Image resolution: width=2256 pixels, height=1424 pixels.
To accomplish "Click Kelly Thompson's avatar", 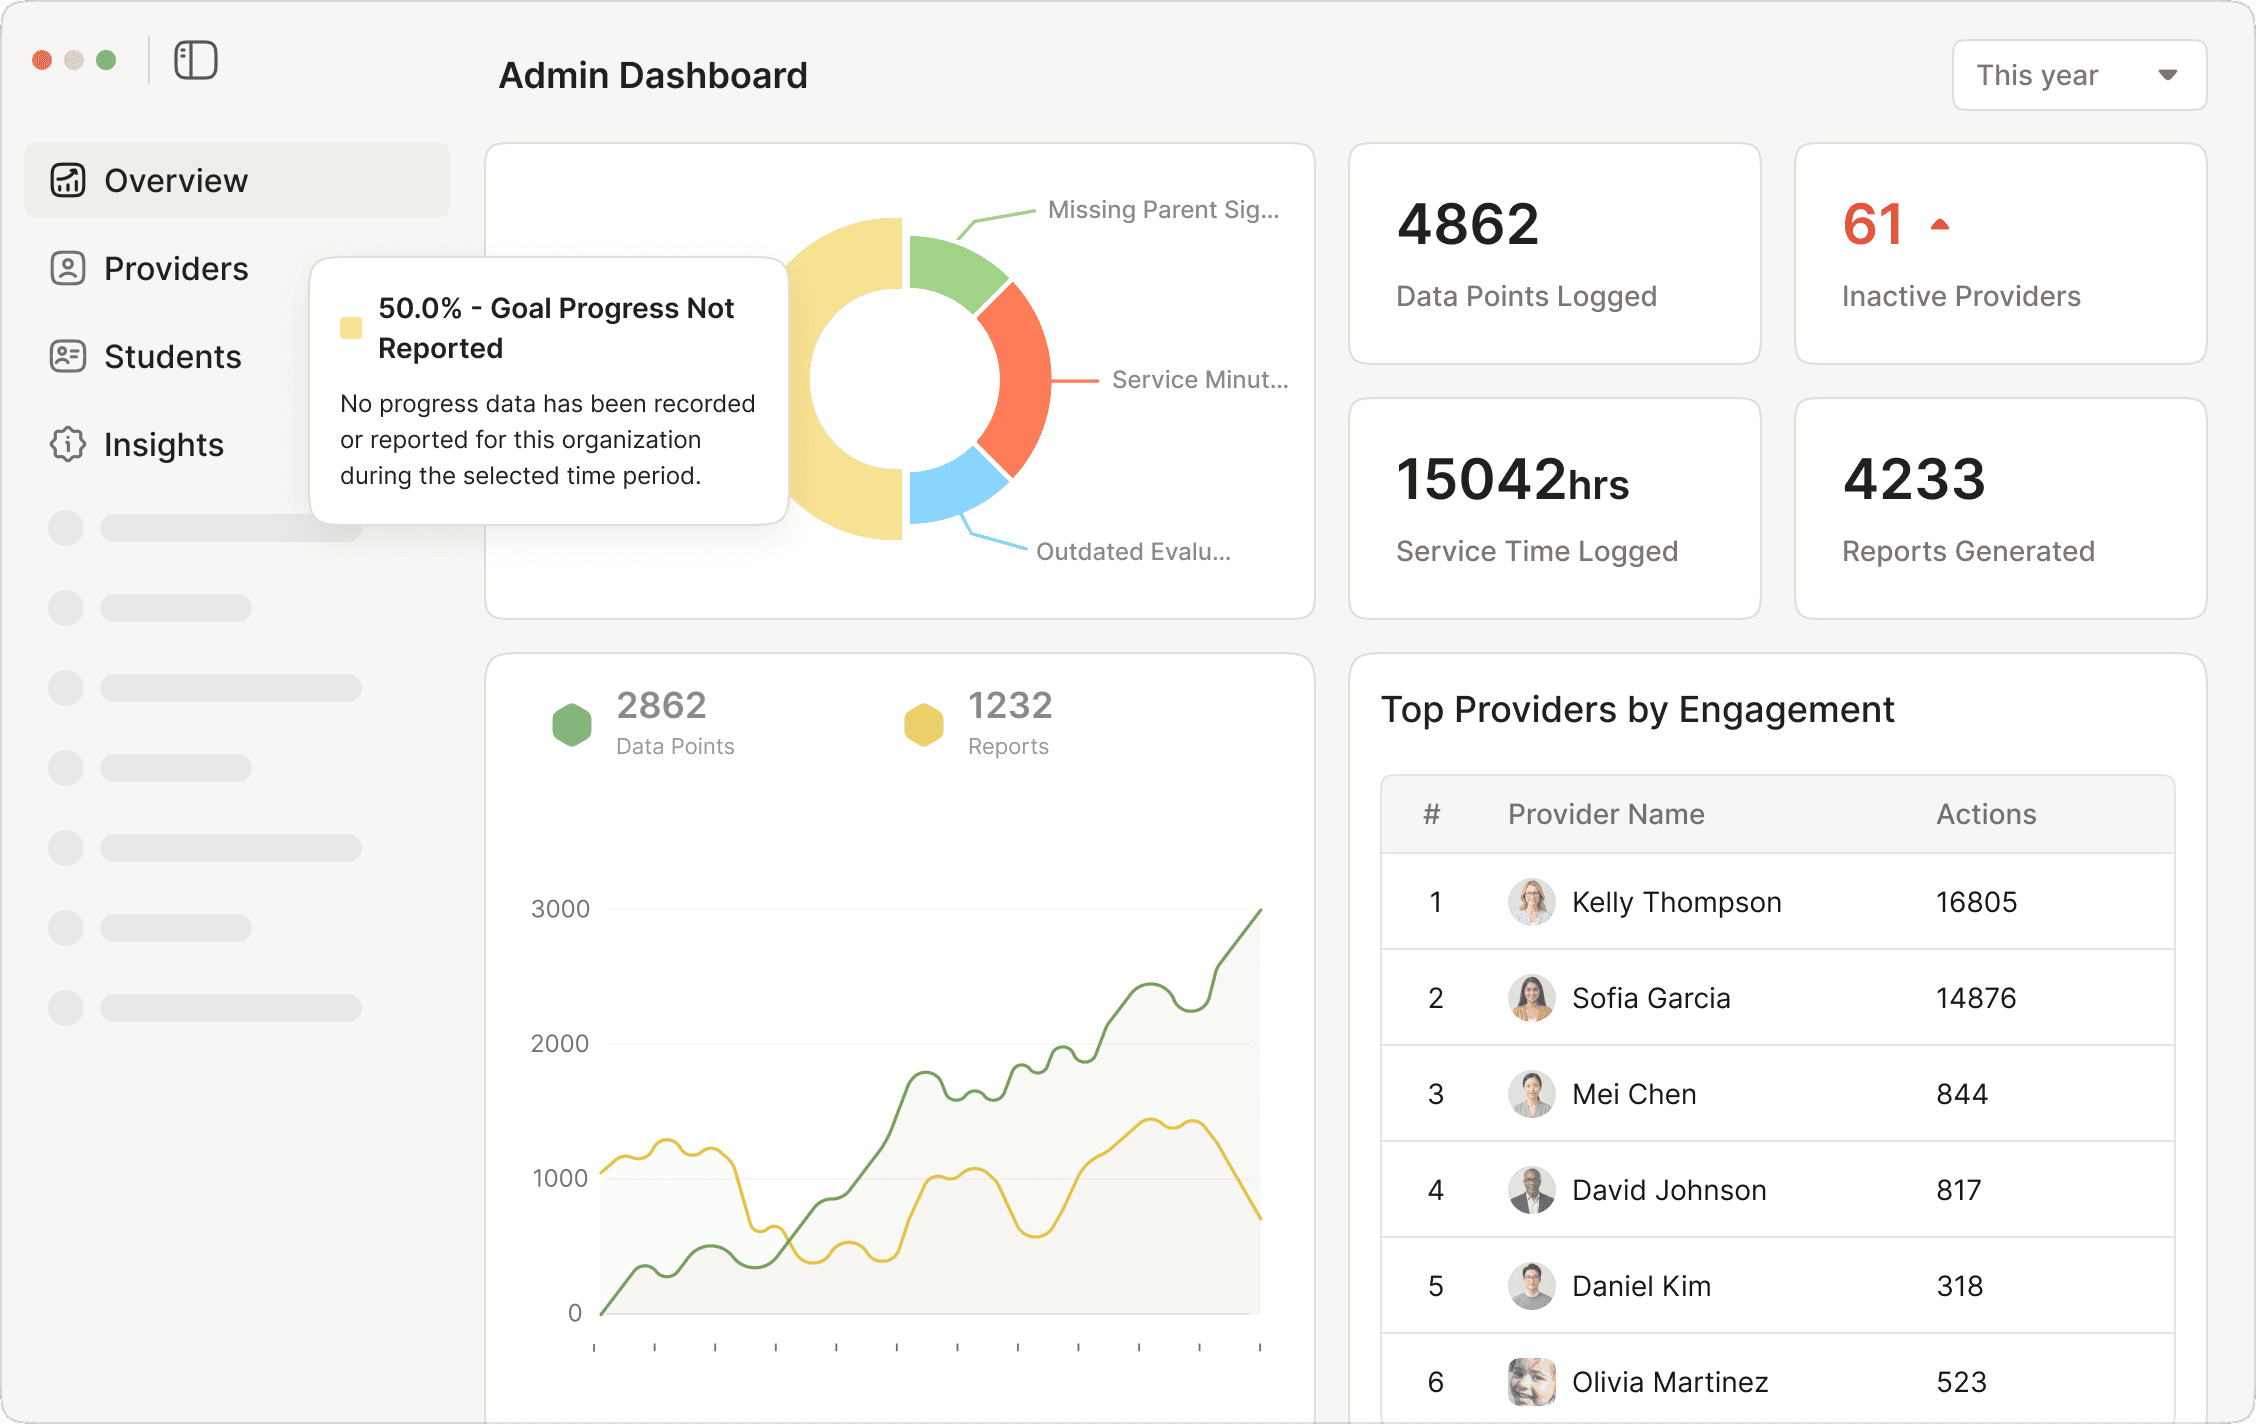I will pos(1531,902).
